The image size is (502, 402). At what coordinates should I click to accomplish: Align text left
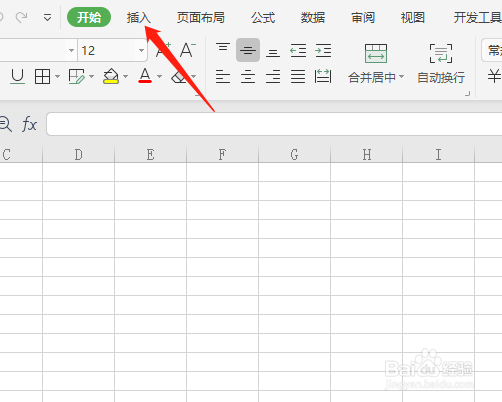(223, 77)
